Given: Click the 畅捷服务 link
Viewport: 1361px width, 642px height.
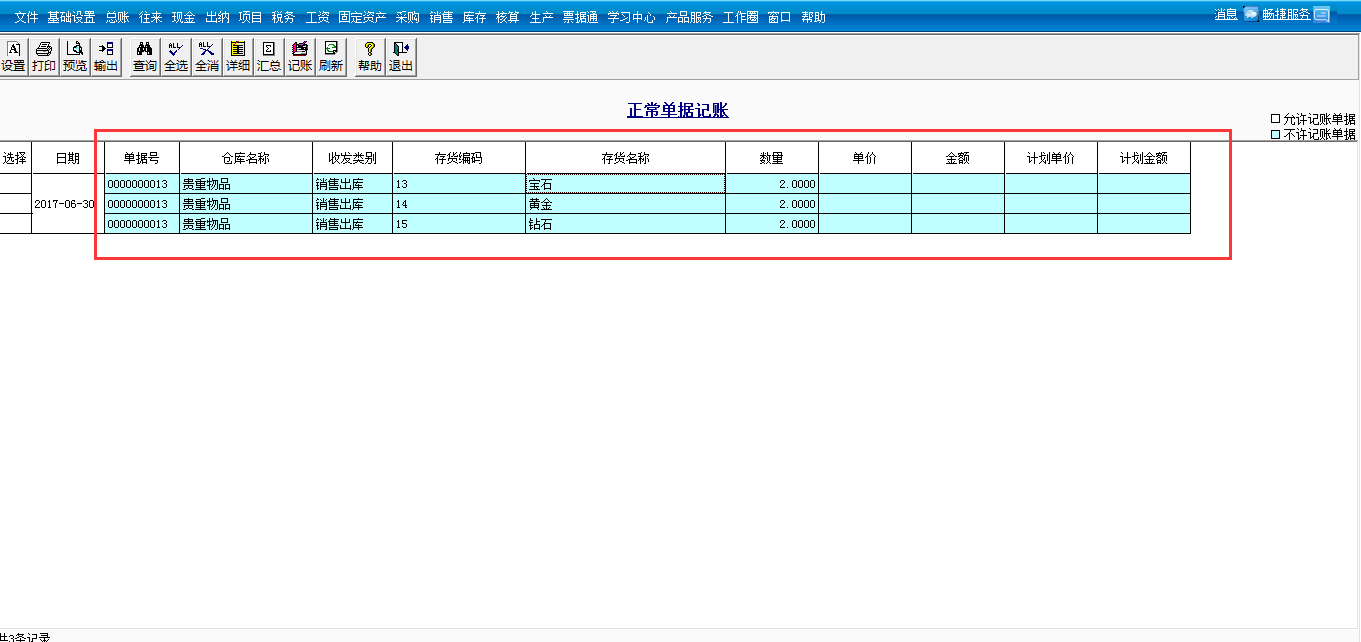Looking at the screenshot, I should coord(1286,14).
